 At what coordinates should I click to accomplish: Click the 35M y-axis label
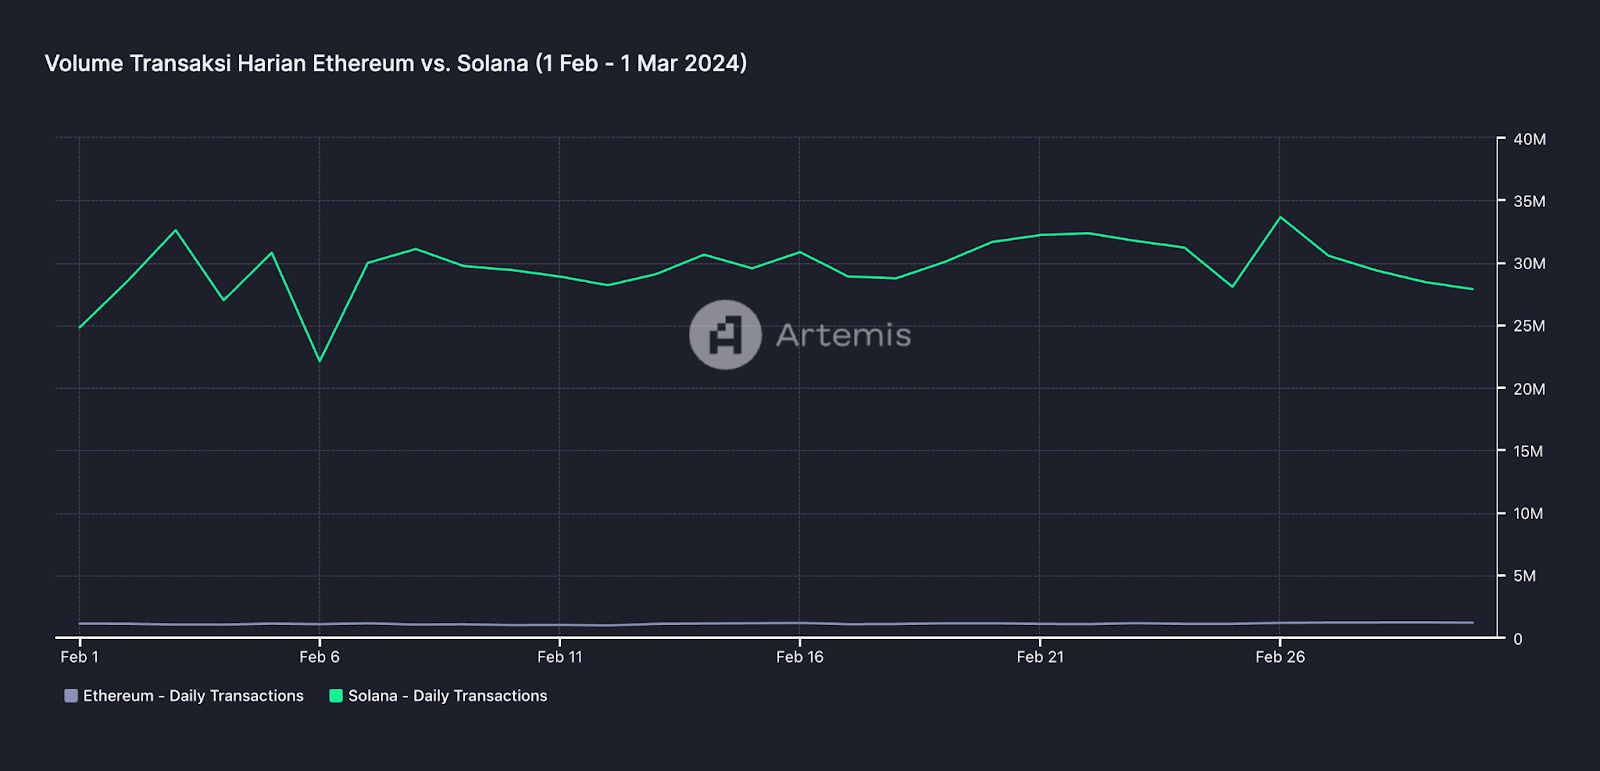pyautogui.click(x=1529, y=201)
